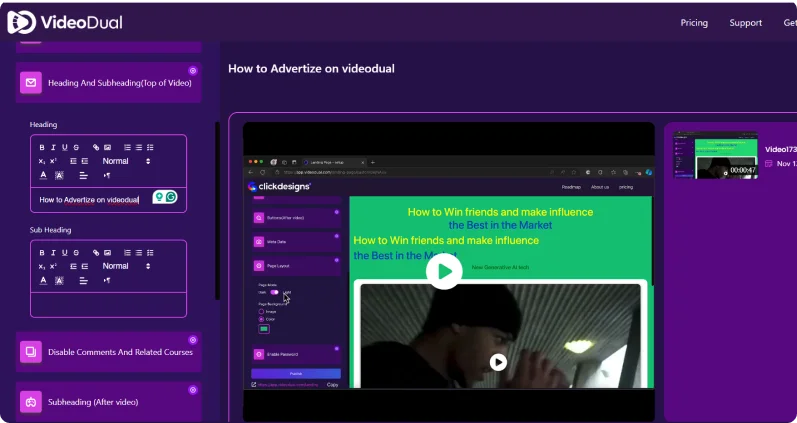Open the Normal style dropdown in Sub Heading toolbar
The image size is (797, 423).
coord(125,266)
